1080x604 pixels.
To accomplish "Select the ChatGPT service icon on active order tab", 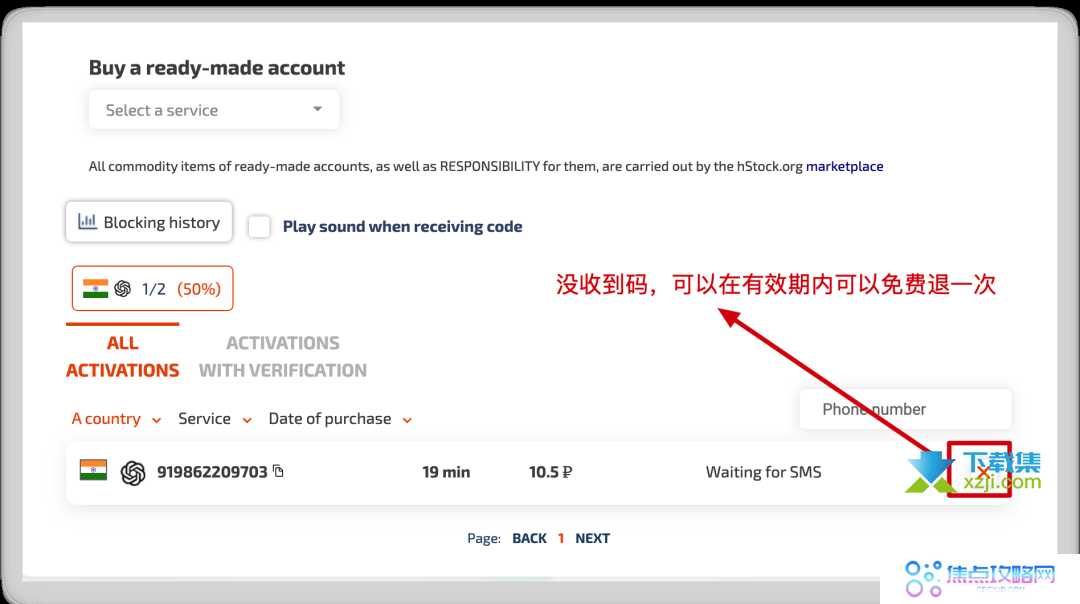I will click(x=121, y=288).
